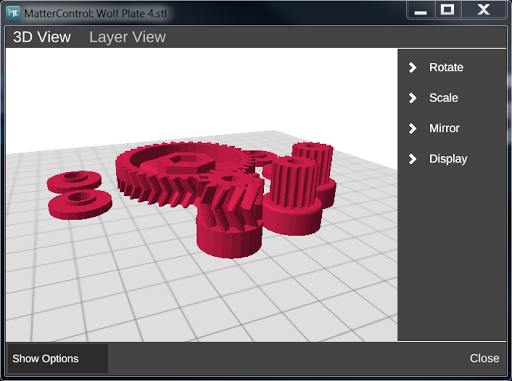
Task: Click the MatterControl logo in the title bar
Action: click(x=13, y=13)
